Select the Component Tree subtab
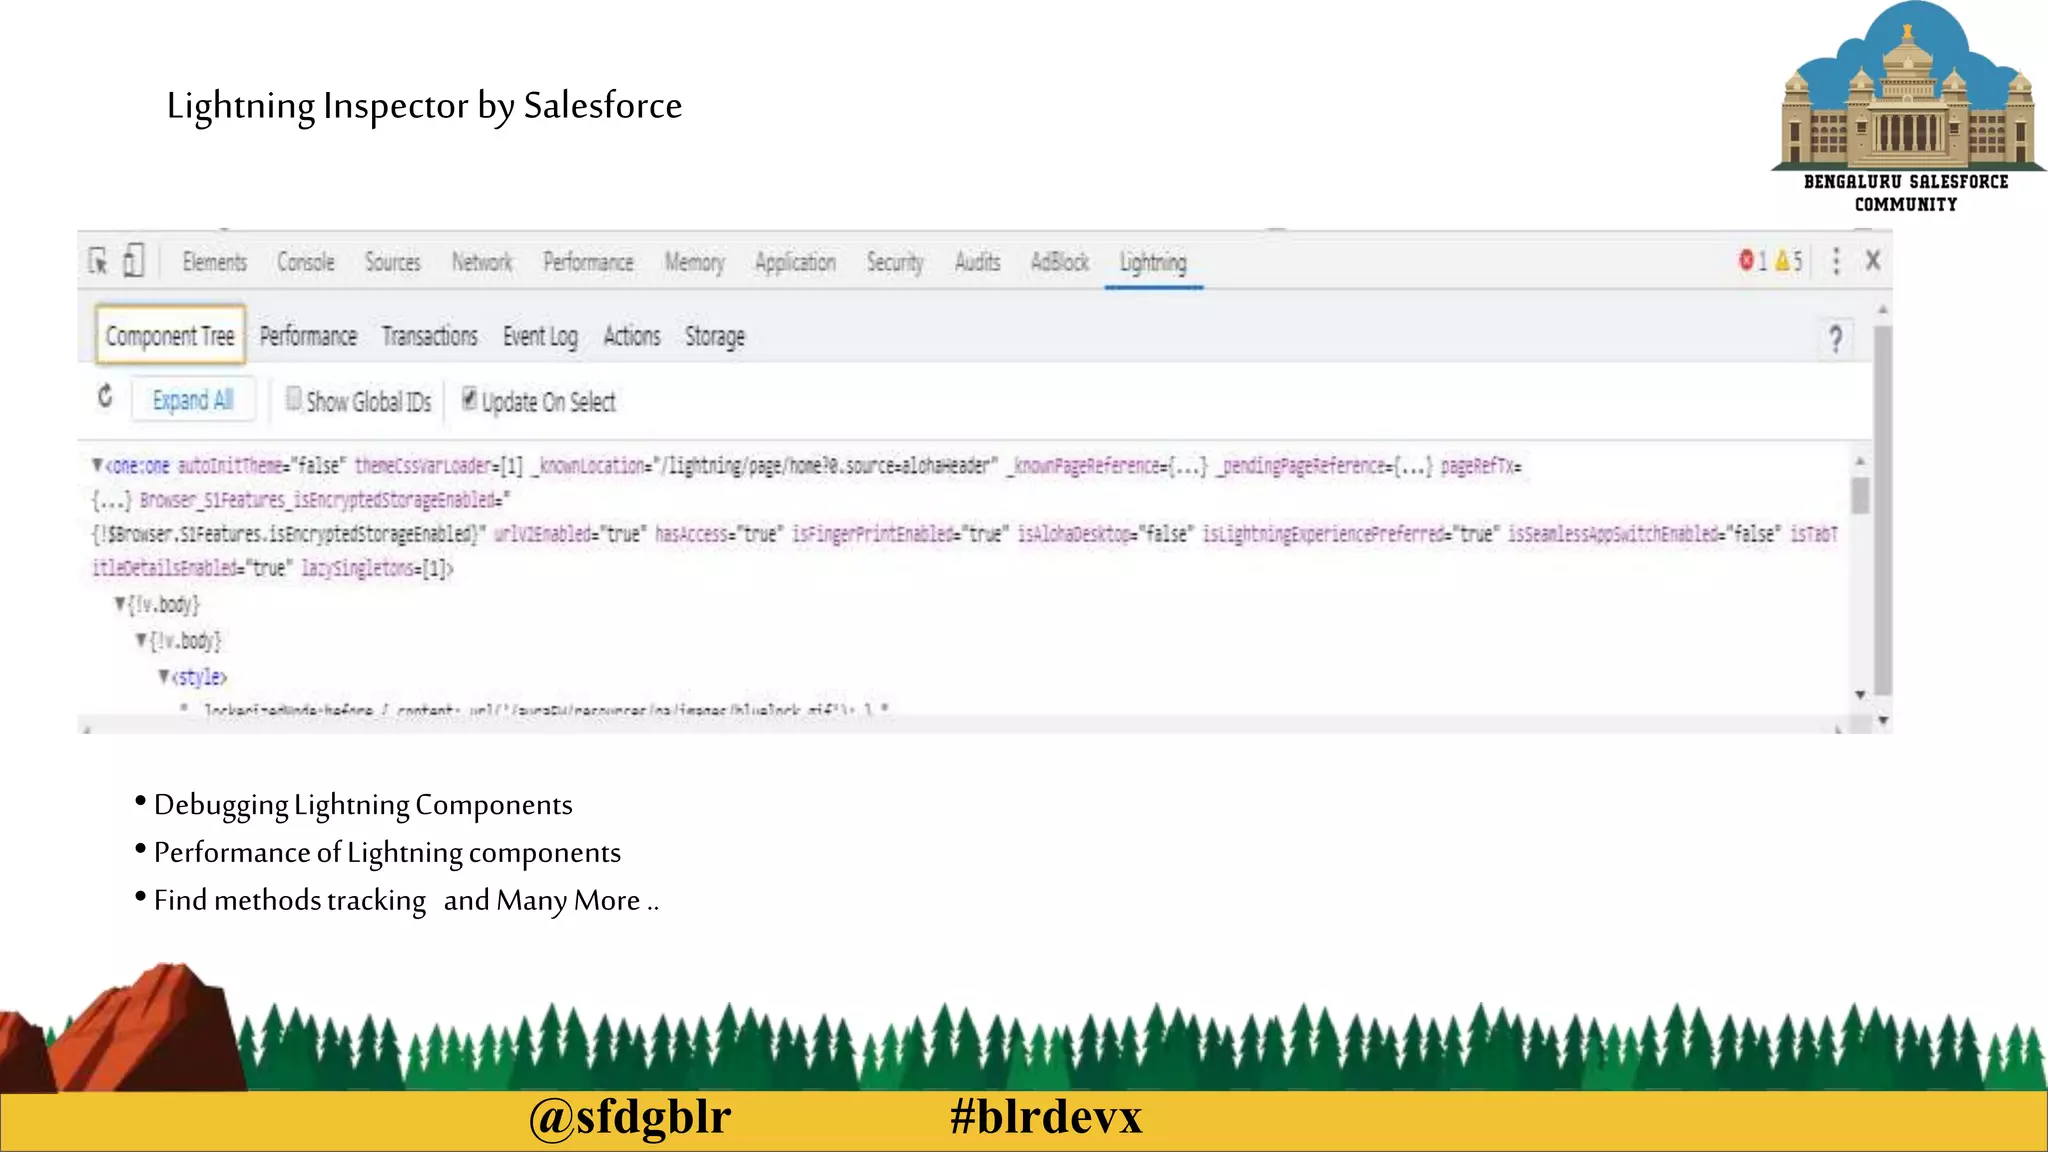This screenshot has width=2048, height=1152. point(170,336)
